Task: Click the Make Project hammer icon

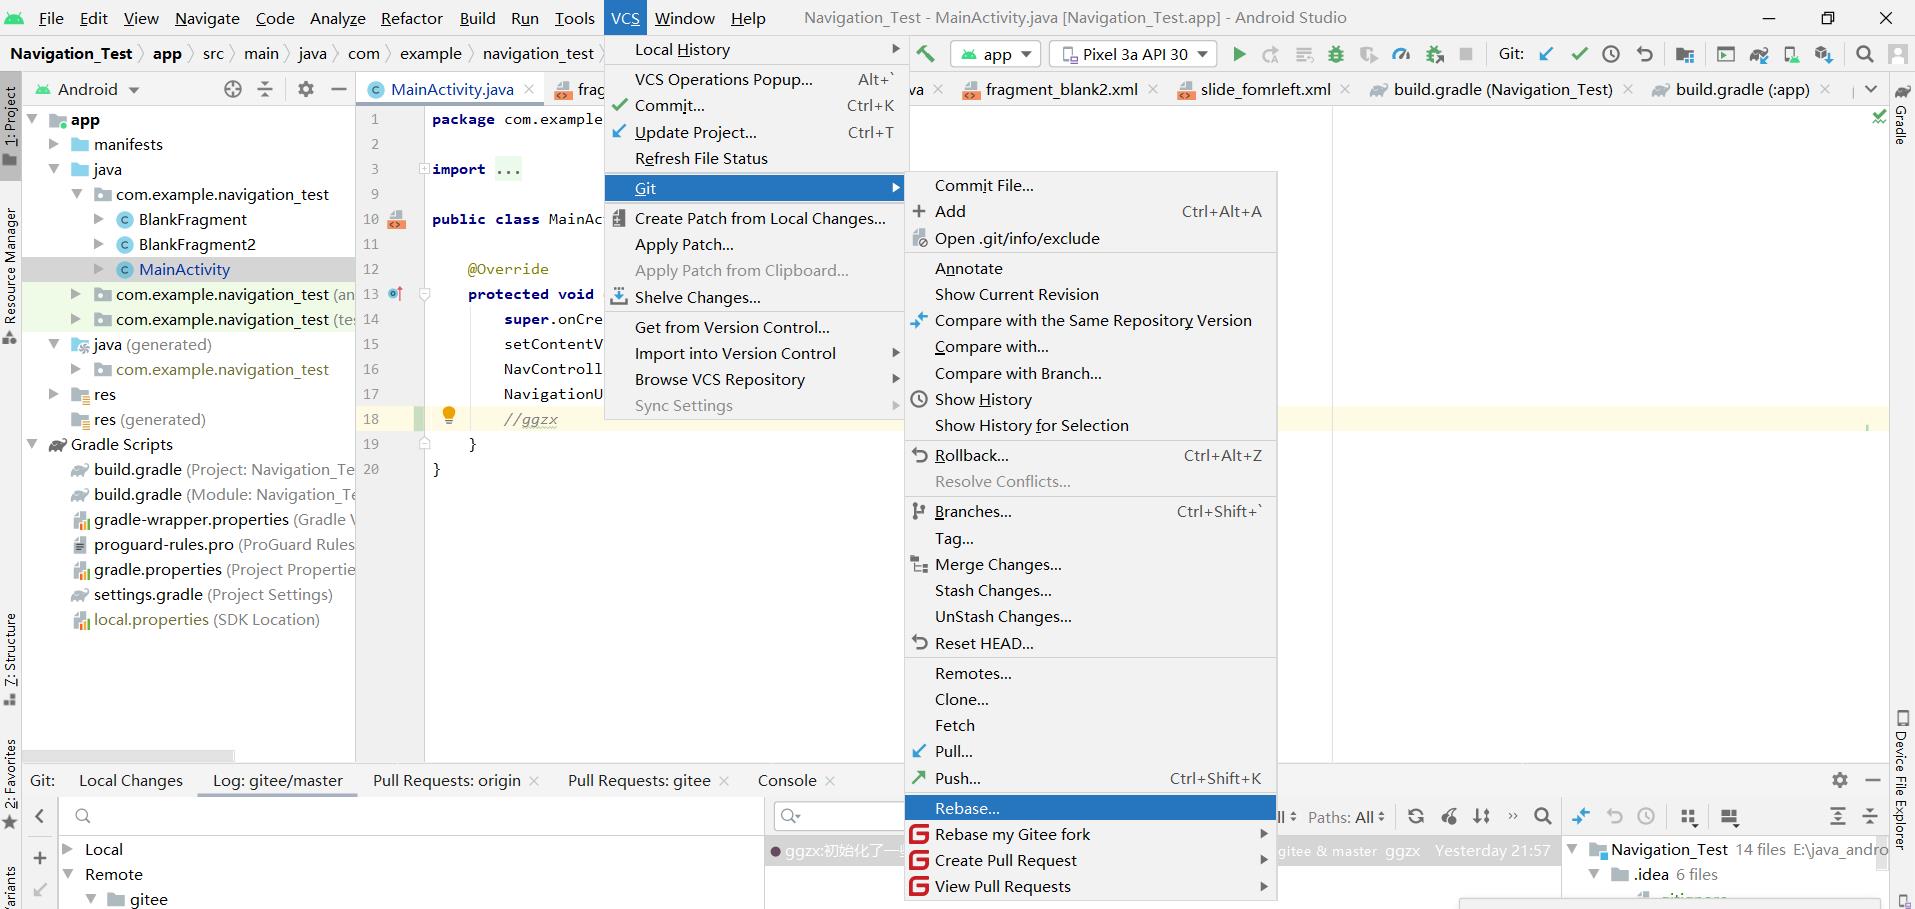Action: coord(925,54)
